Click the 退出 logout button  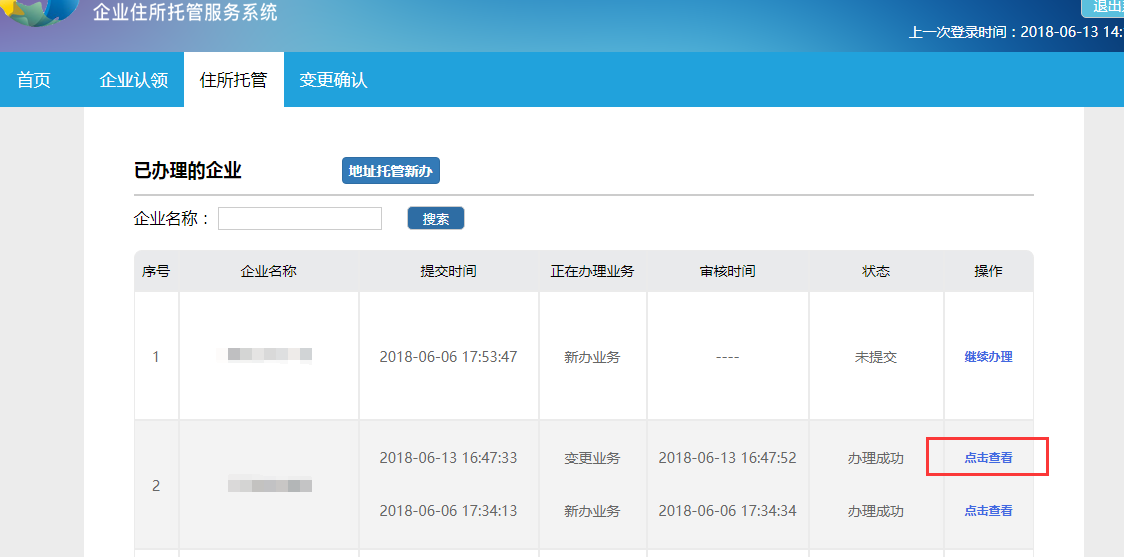[1104, 7]
